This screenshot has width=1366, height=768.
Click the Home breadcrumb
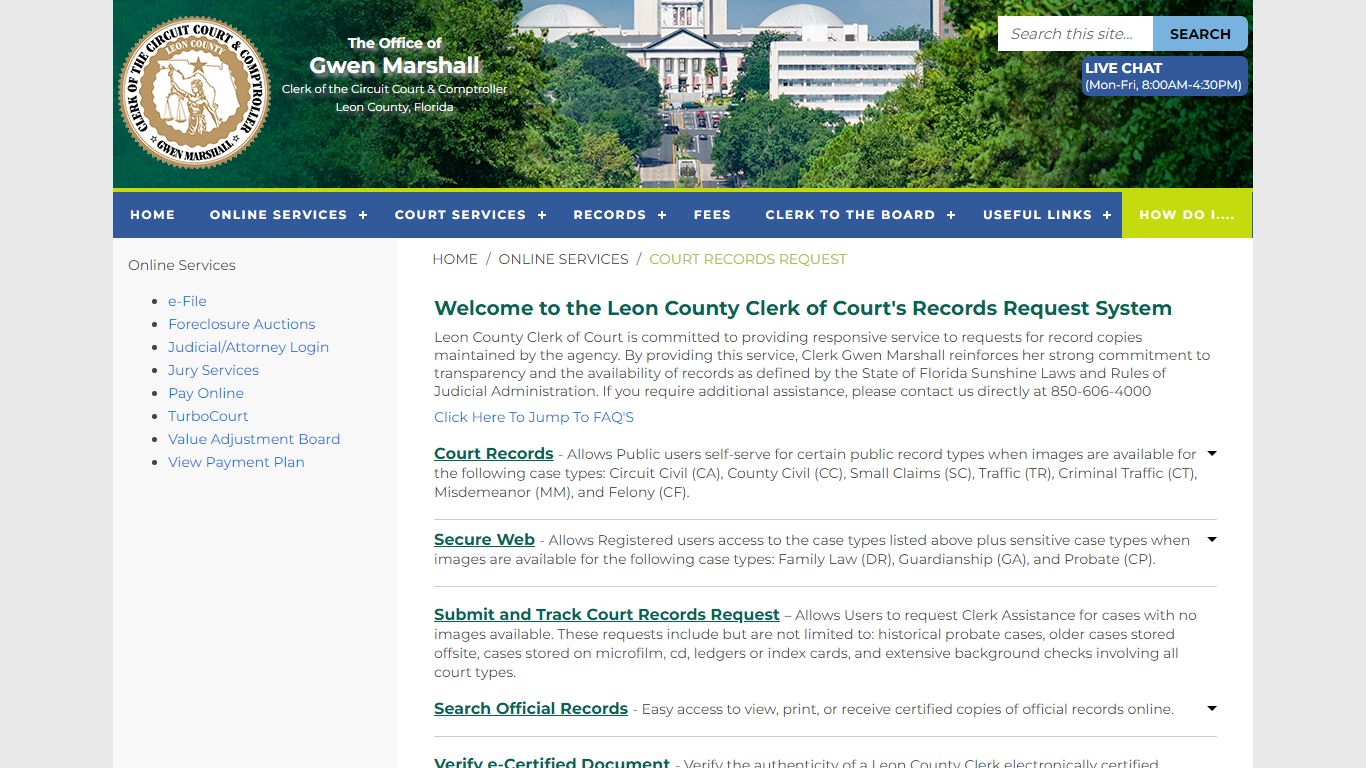tap(455, 259)
